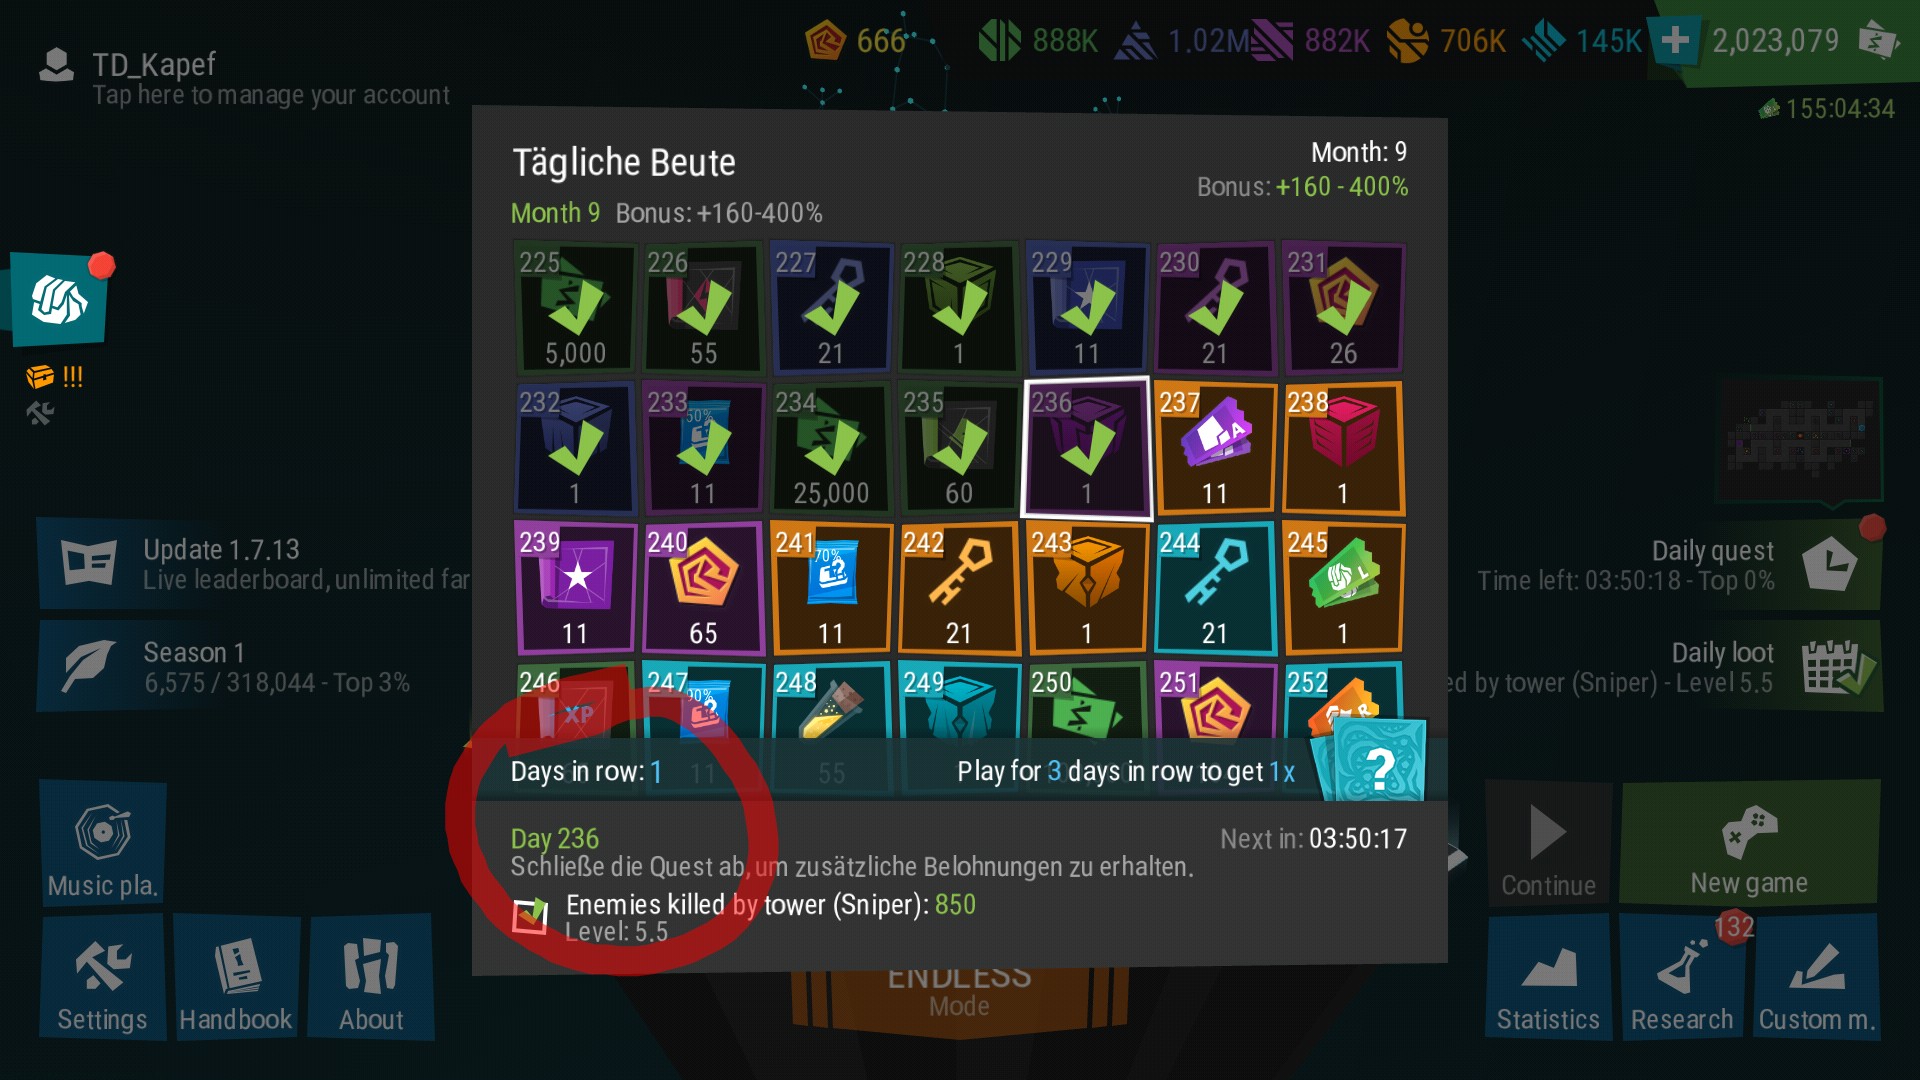The width and height of the screenshot is (1920, 1080).
Task: Click the fist icon with red notification
Action: [x=59, y=300]
